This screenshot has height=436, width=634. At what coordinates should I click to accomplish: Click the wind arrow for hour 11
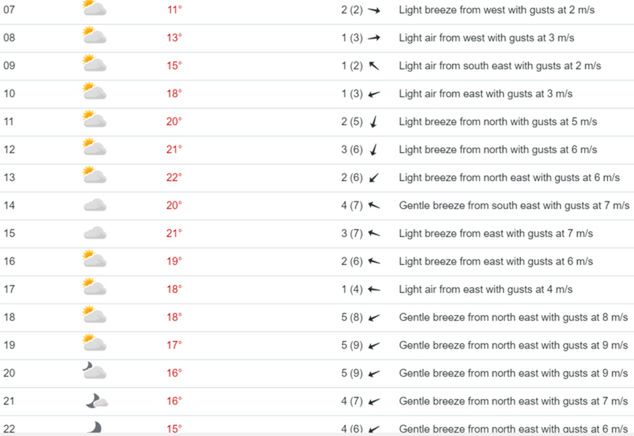[376, 122]
